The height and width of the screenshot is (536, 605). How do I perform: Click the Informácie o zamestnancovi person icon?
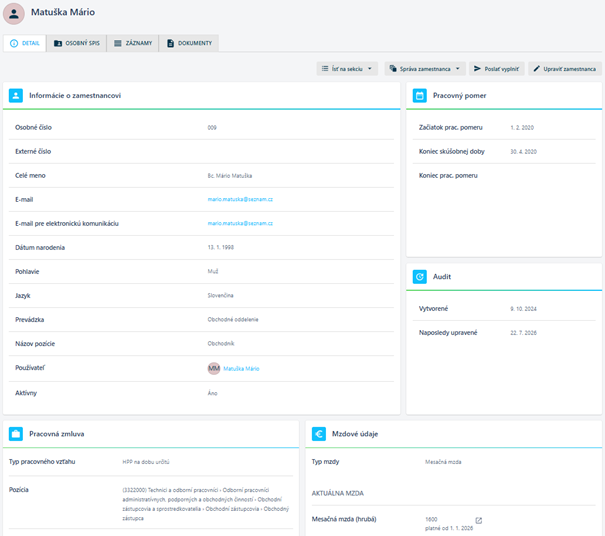16,95
